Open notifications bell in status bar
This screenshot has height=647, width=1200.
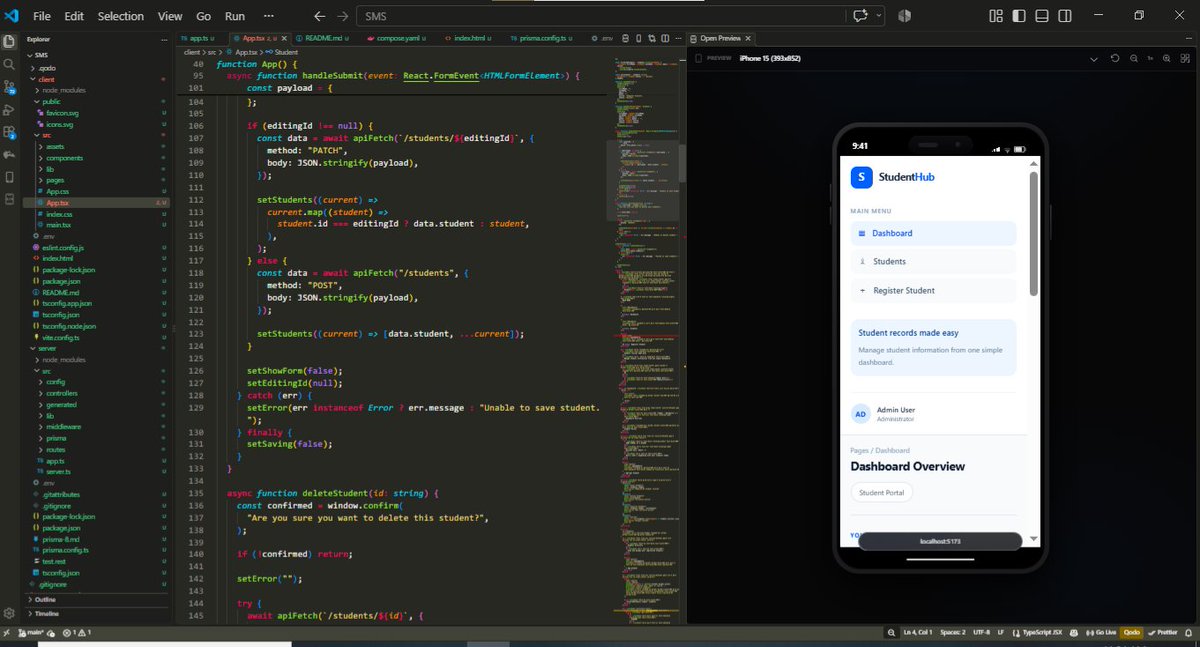tap(1187, 632)
